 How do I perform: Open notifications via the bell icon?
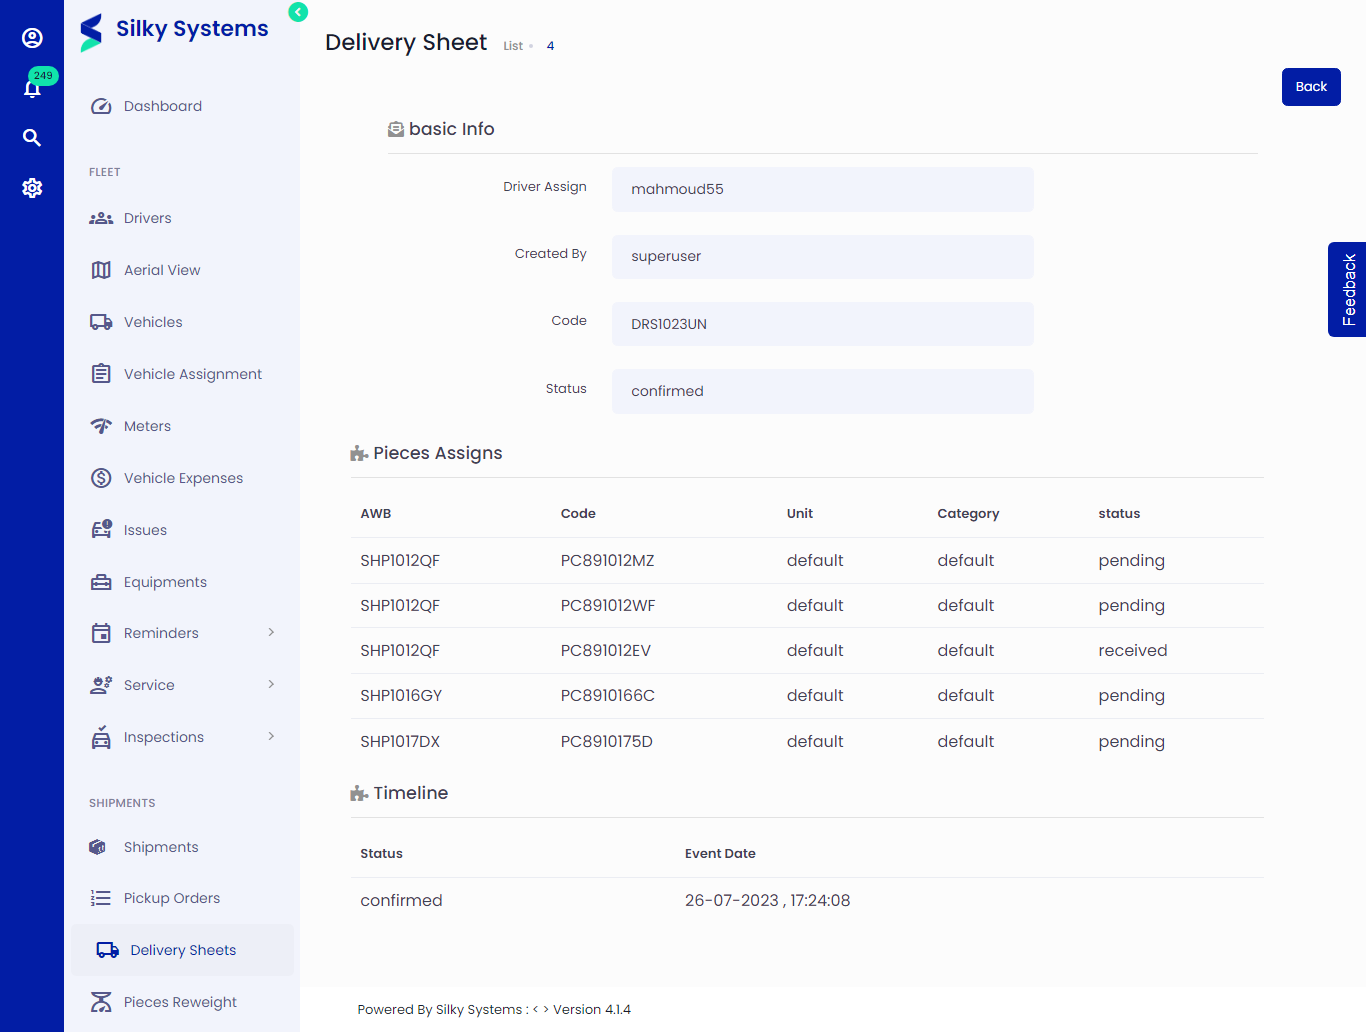click(32, 88)
